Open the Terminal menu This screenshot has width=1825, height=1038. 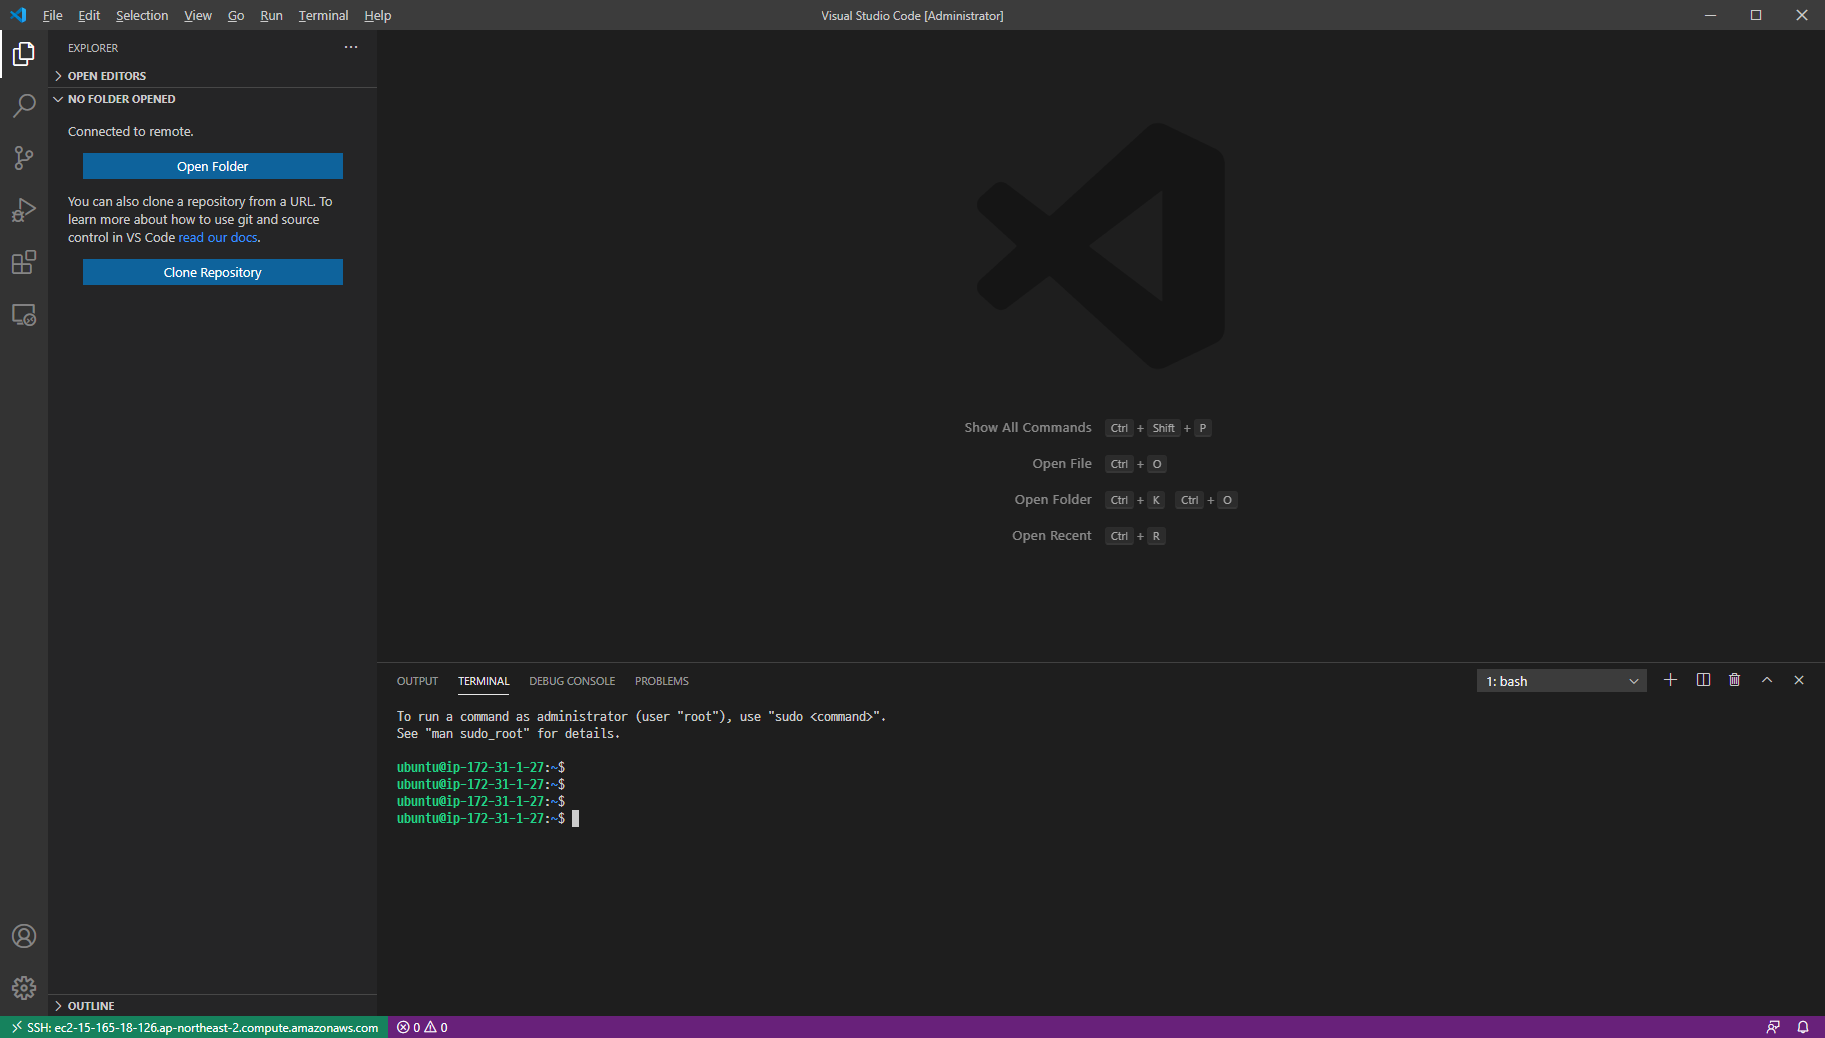point(323,15)
